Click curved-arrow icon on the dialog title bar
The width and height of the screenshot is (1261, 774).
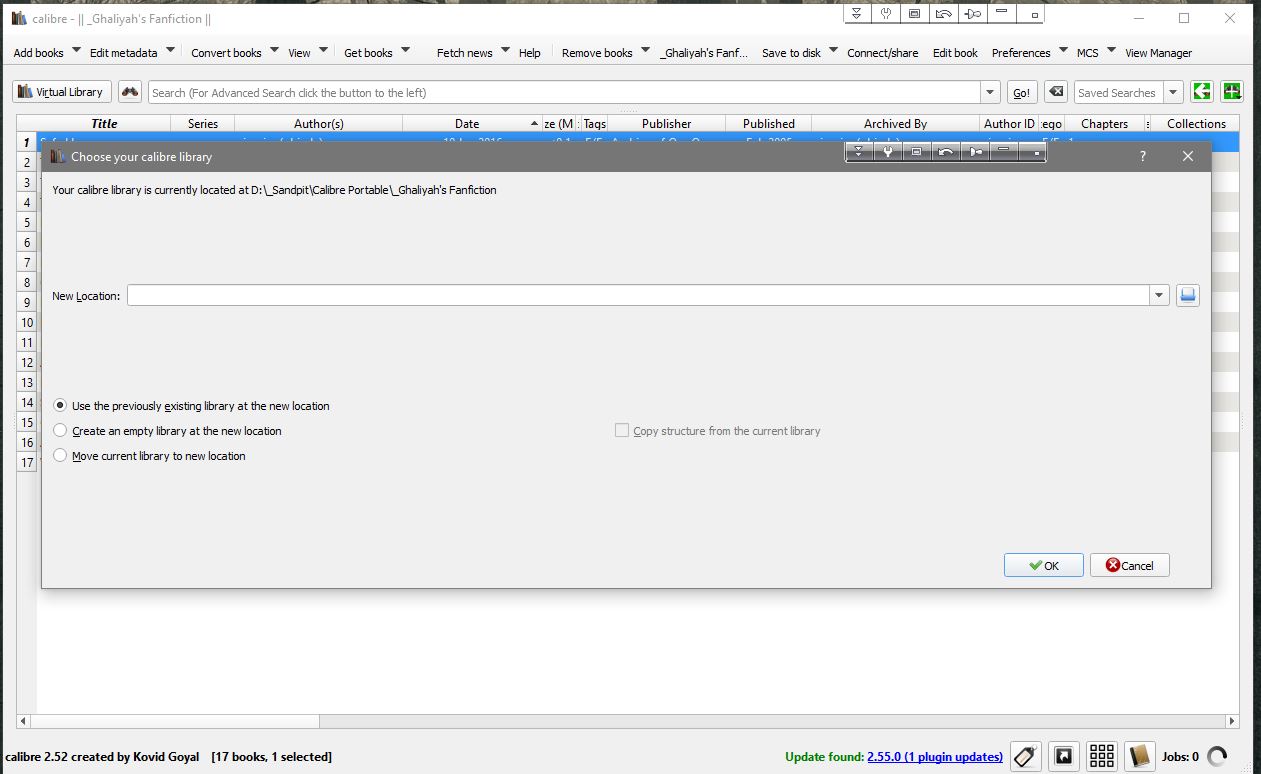click(x=945, y=152)
